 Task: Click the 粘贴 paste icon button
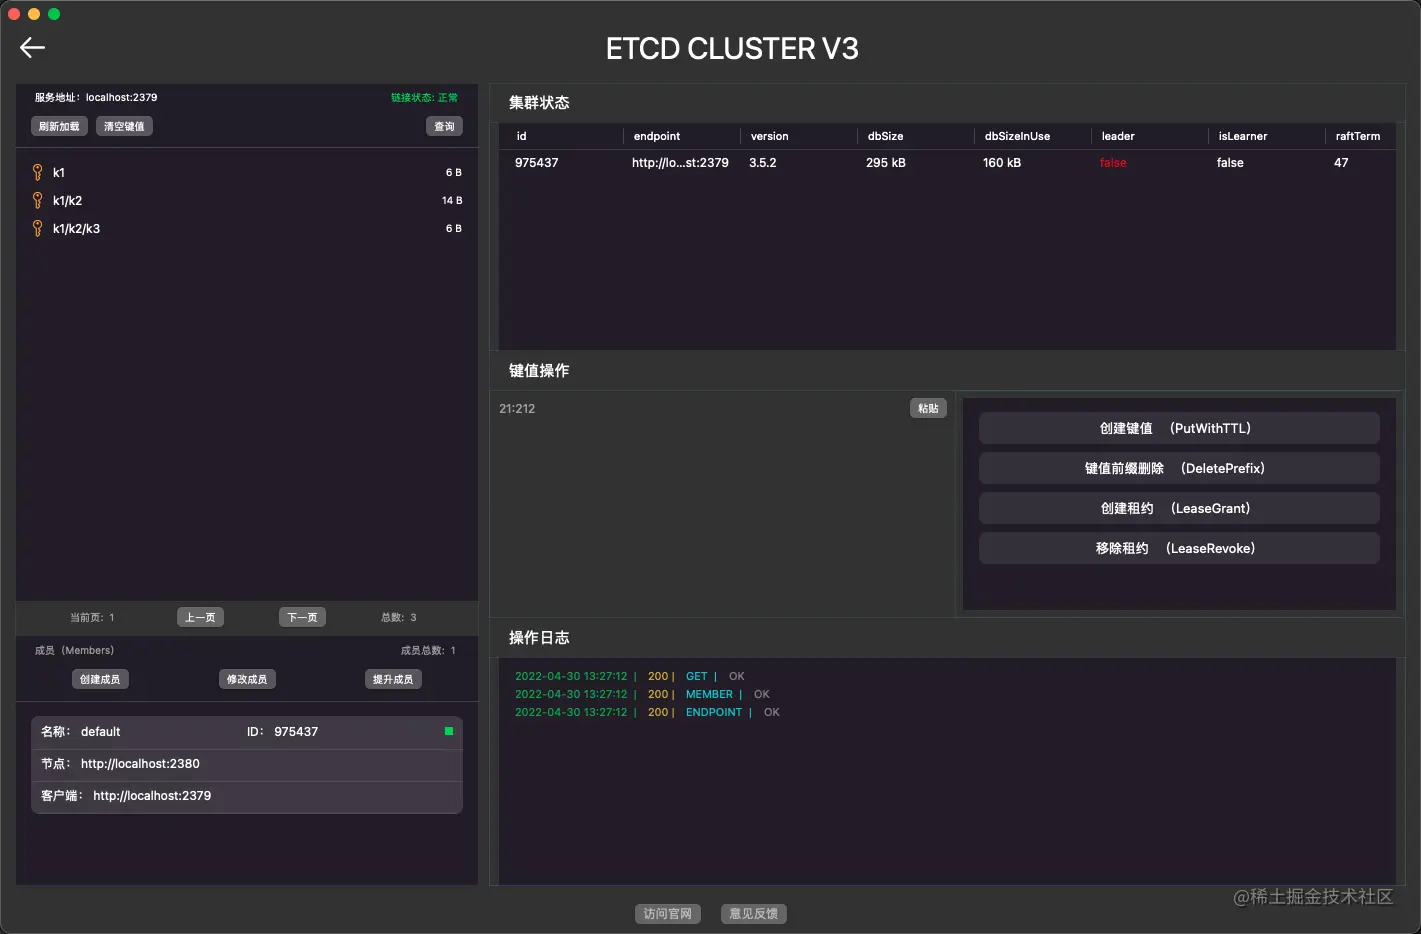point(927,408)
